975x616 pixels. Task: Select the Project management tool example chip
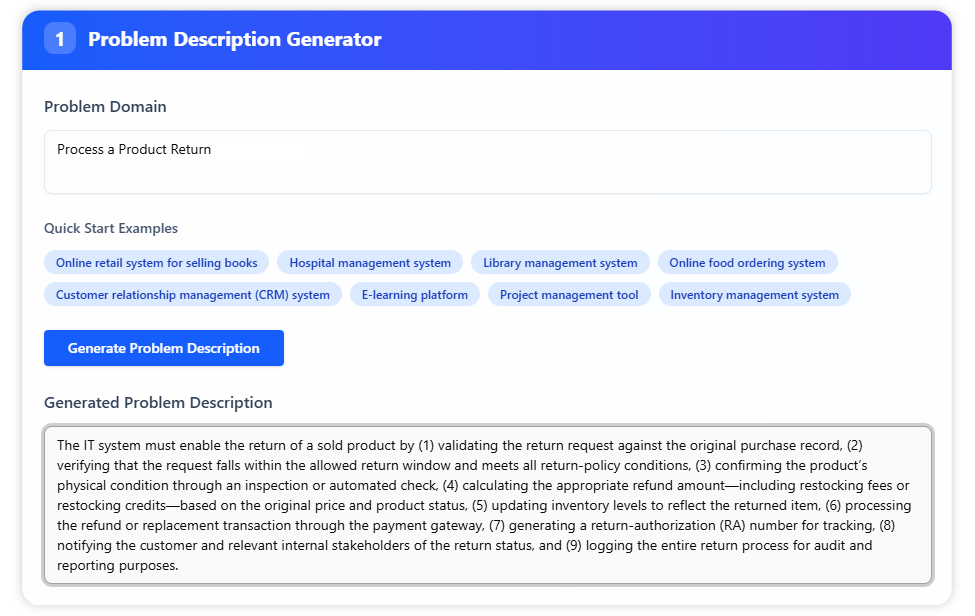(569, 295)
